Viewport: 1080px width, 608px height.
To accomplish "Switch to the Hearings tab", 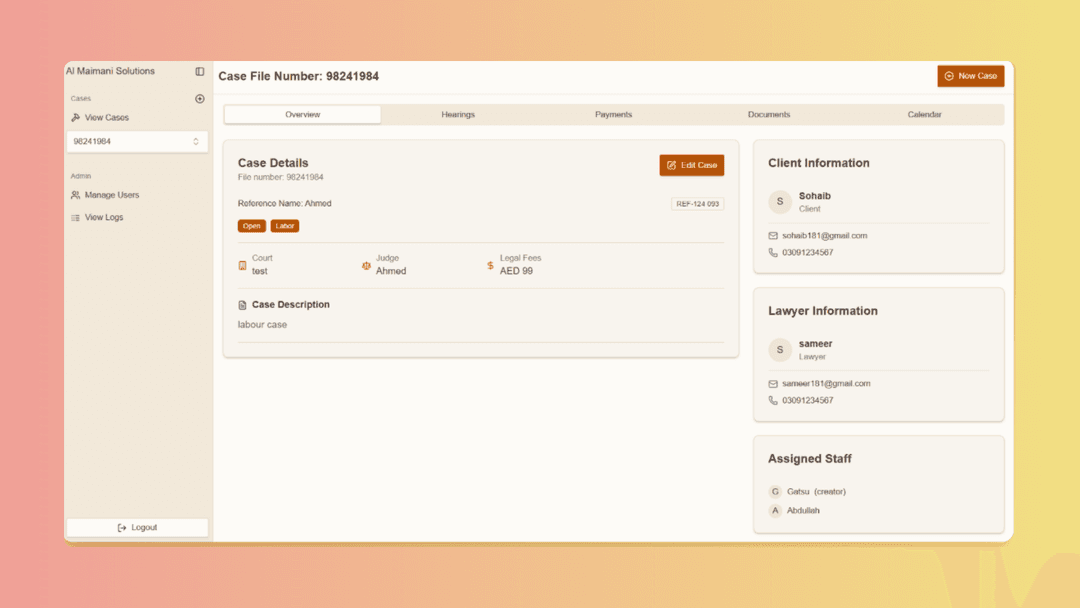I will [457, 114].
